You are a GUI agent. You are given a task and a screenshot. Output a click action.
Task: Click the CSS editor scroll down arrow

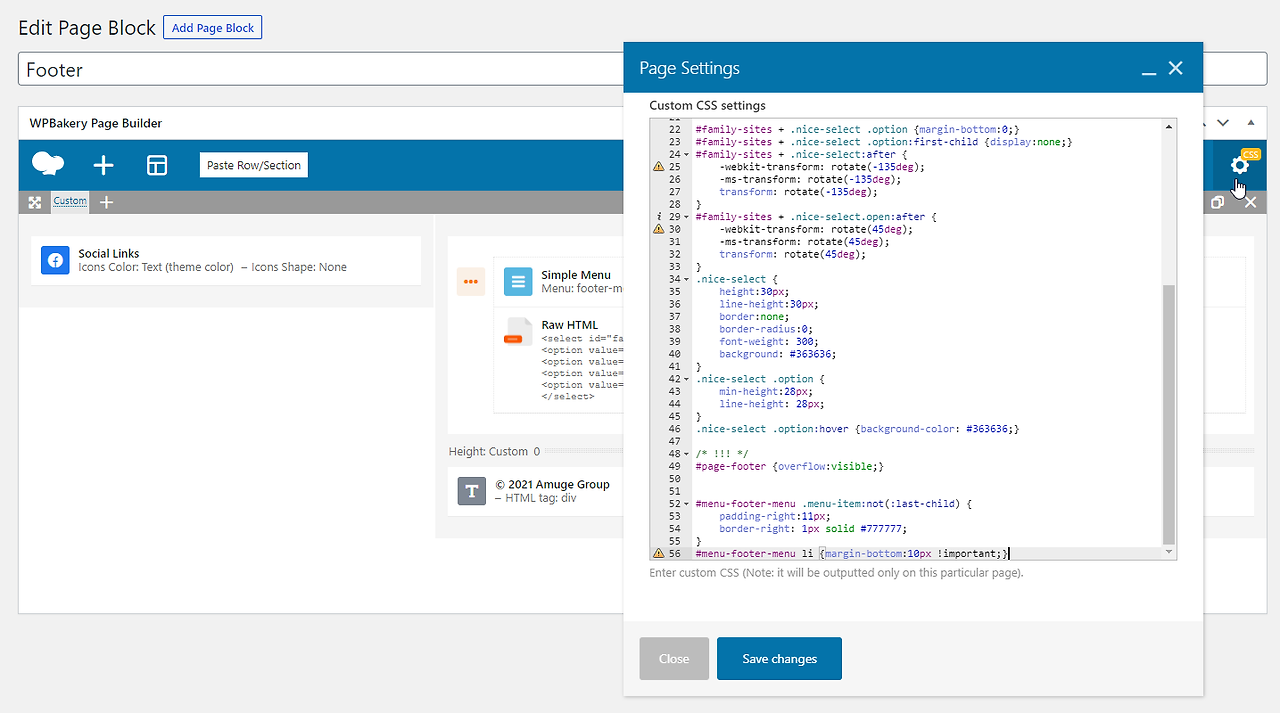pyautogui.click(x=1169, y=552)
